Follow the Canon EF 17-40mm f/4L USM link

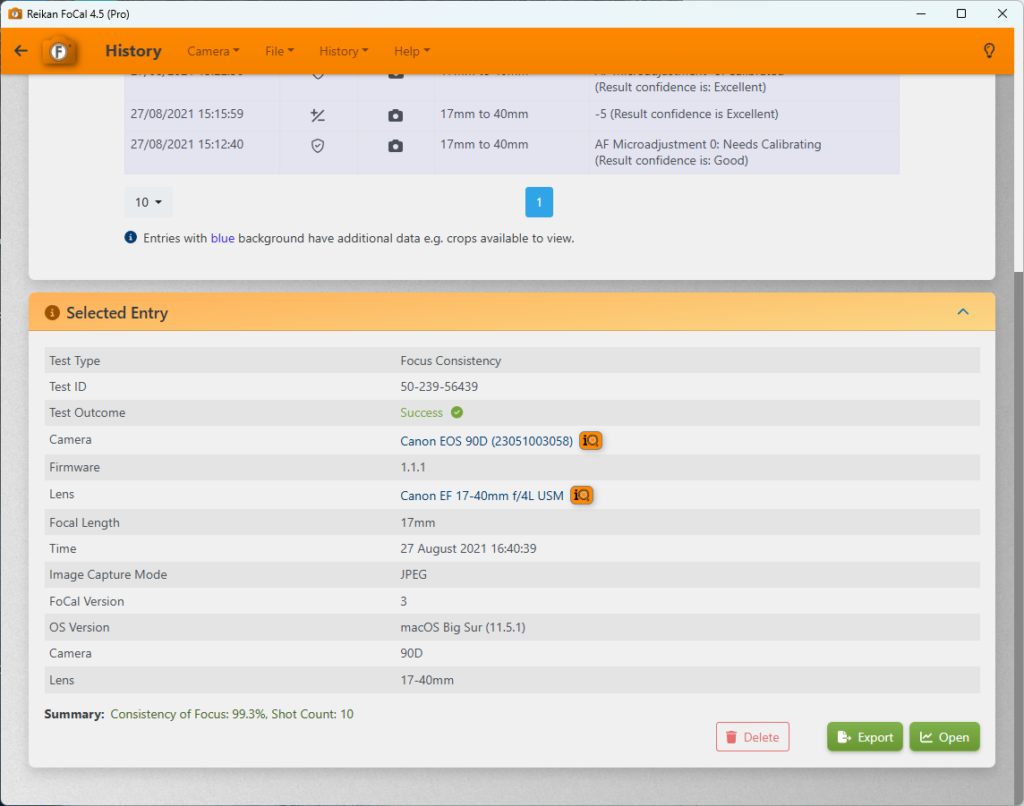click(482, 496)
